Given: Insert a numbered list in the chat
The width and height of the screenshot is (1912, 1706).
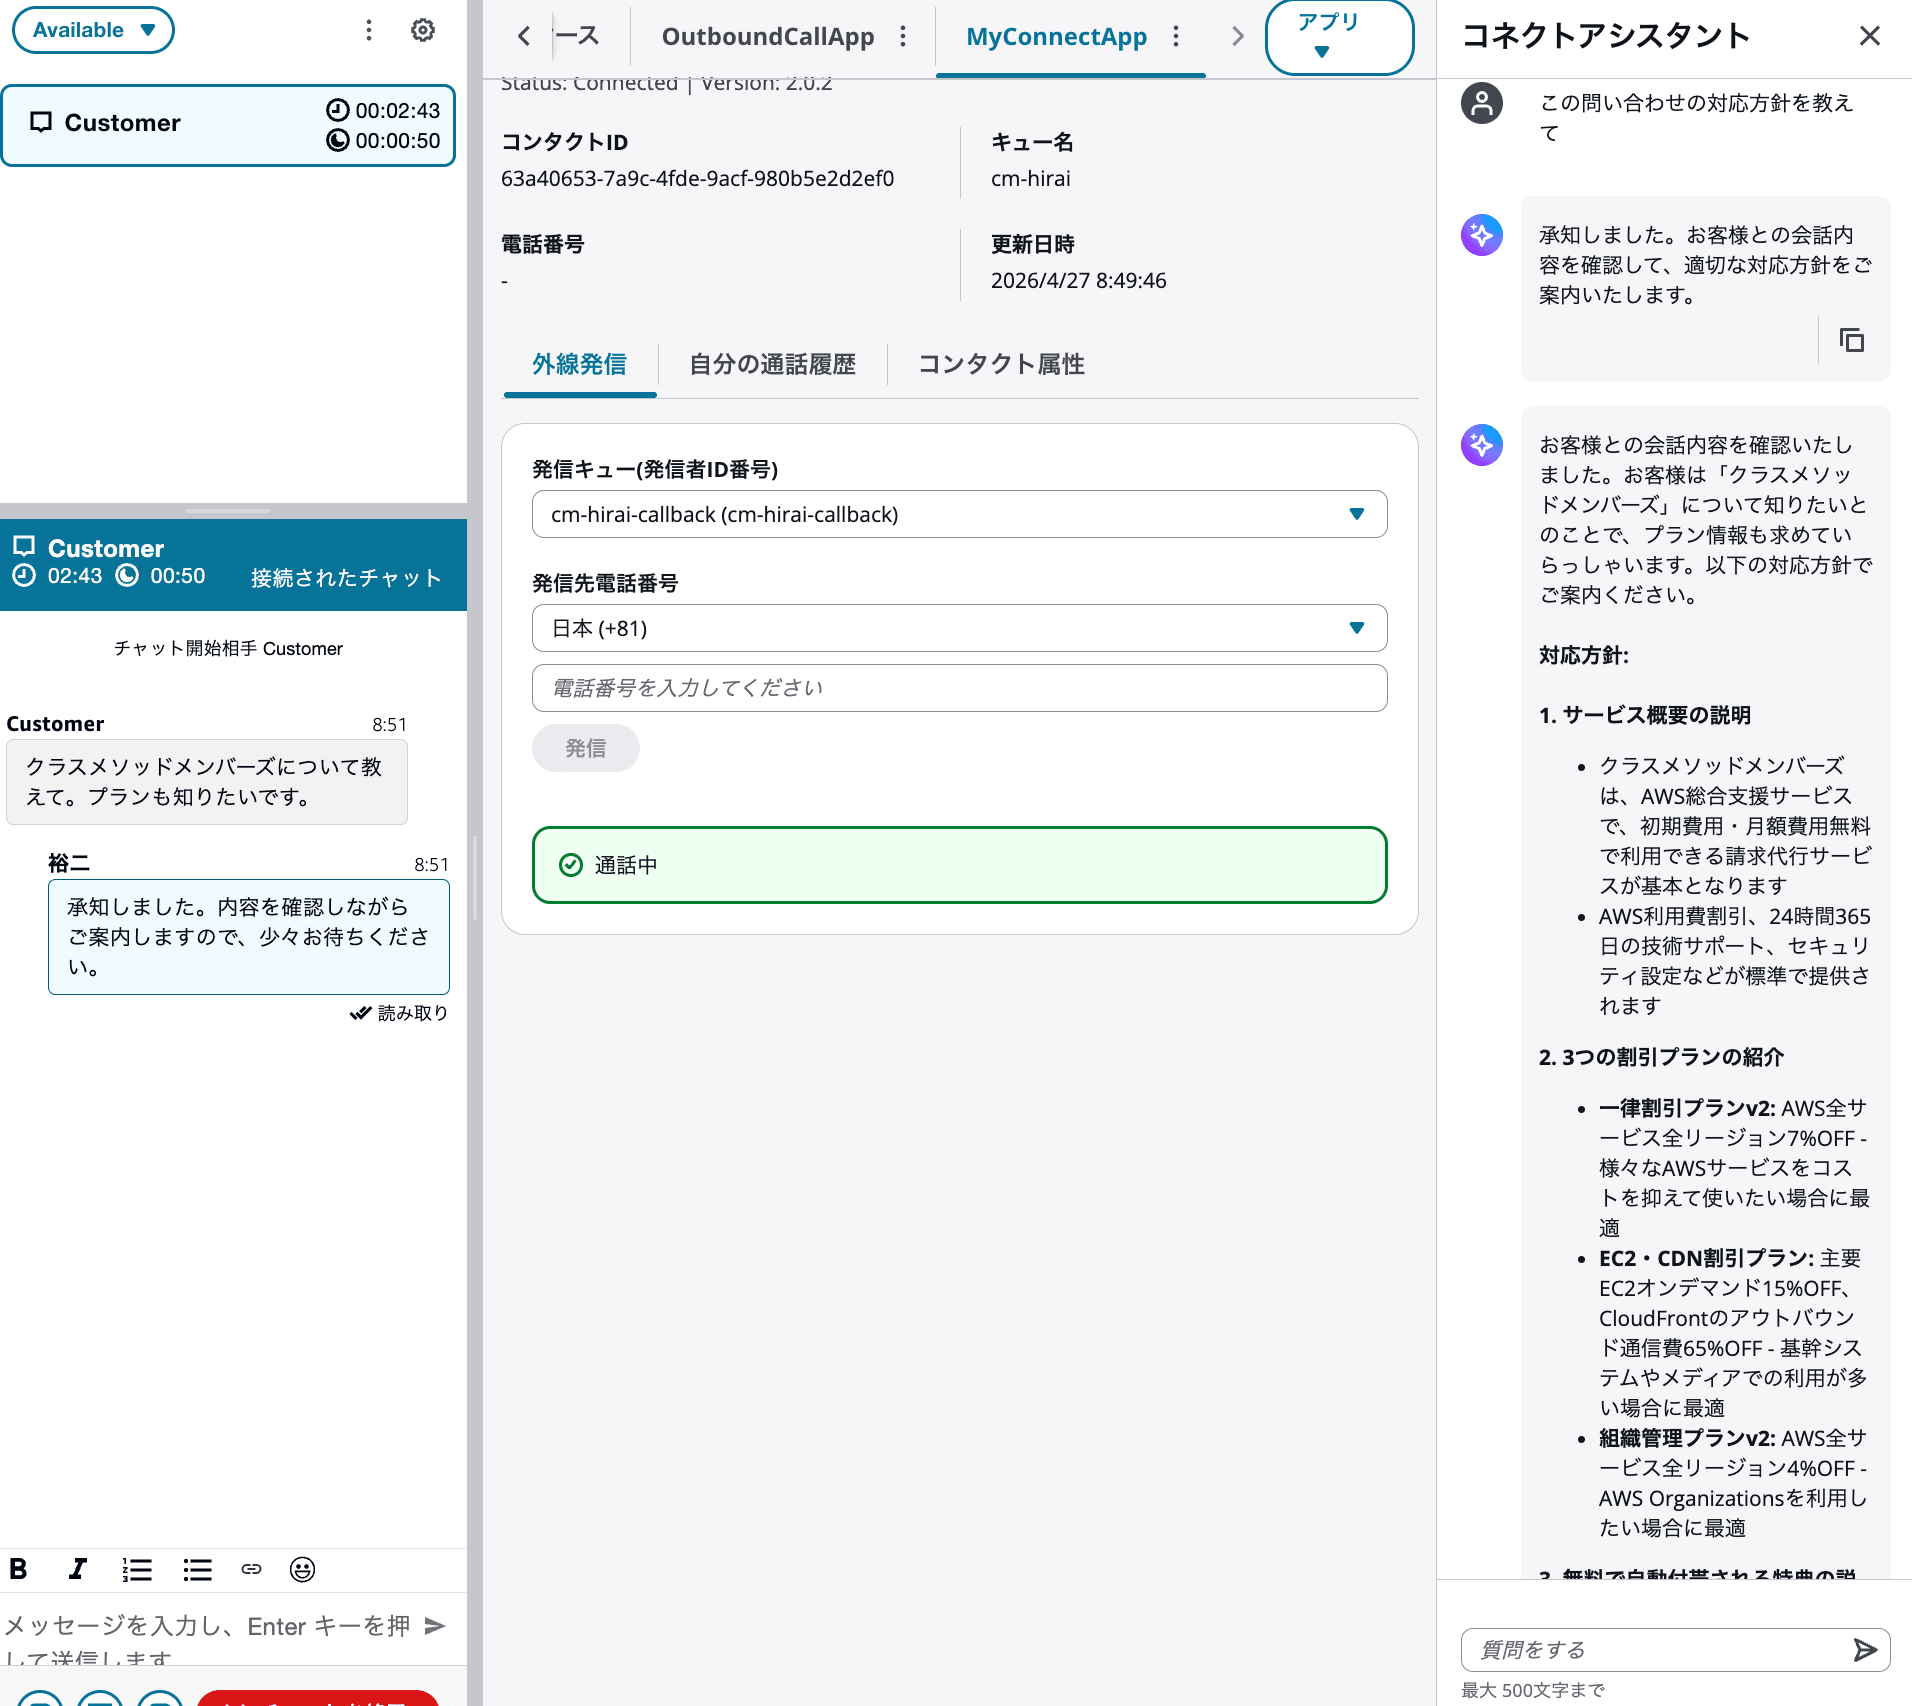Looking at the screenshot, I should 137,1569.
